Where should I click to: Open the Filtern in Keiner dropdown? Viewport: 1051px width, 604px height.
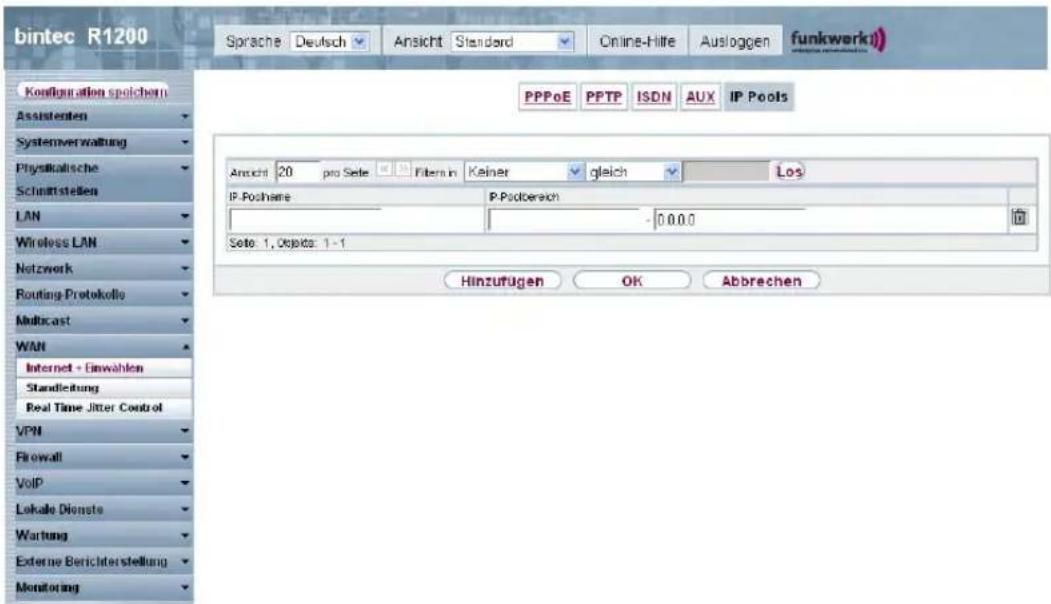523,172
